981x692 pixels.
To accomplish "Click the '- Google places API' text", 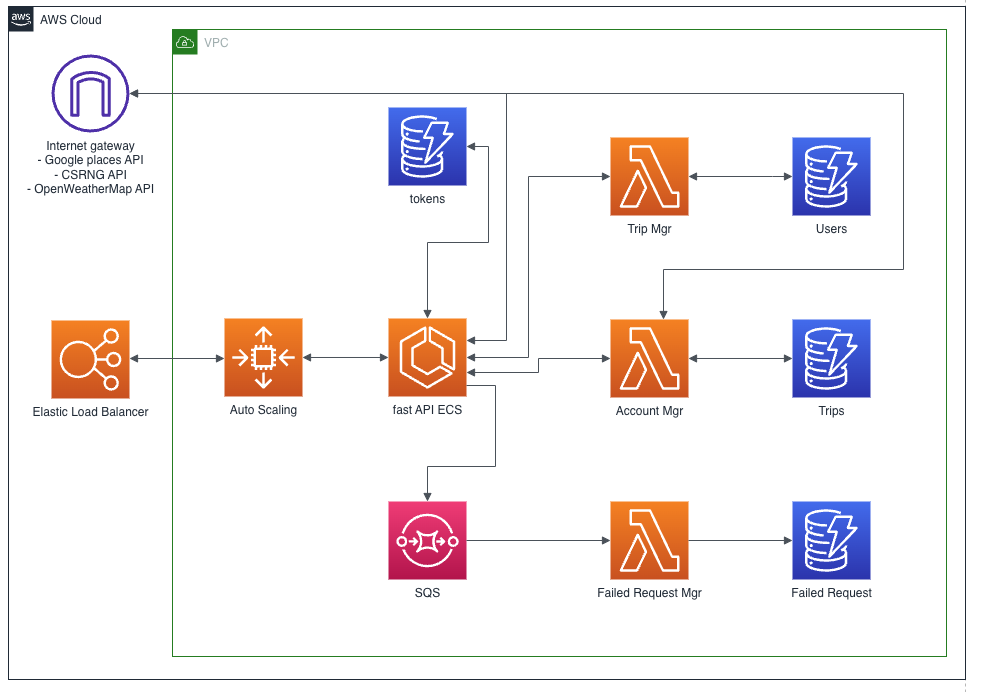I will [x=90, y=160].
